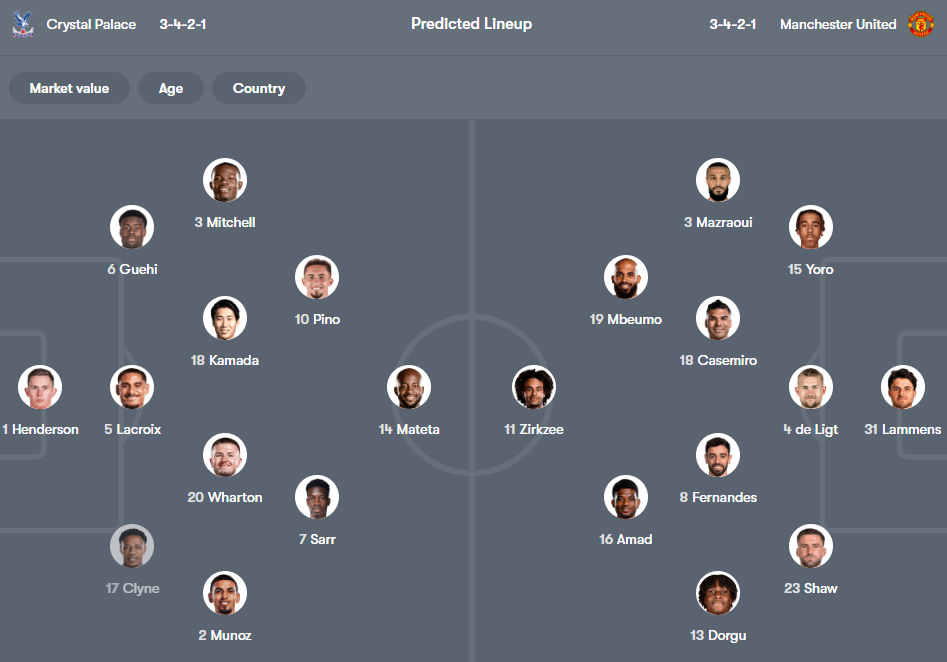The image size is (947, 662).
Task: Select the Market value filter
Action: [x=69, y=88]
